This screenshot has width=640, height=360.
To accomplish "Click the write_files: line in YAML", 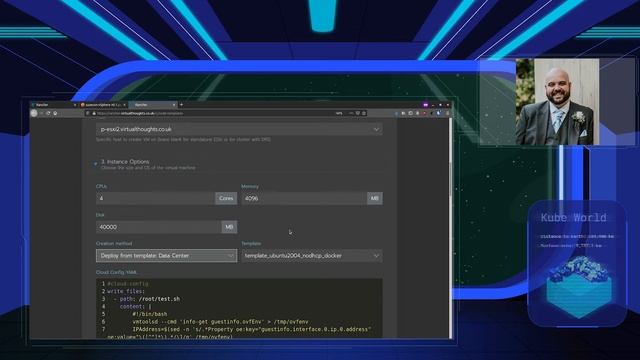I will (x=126, y=291).
